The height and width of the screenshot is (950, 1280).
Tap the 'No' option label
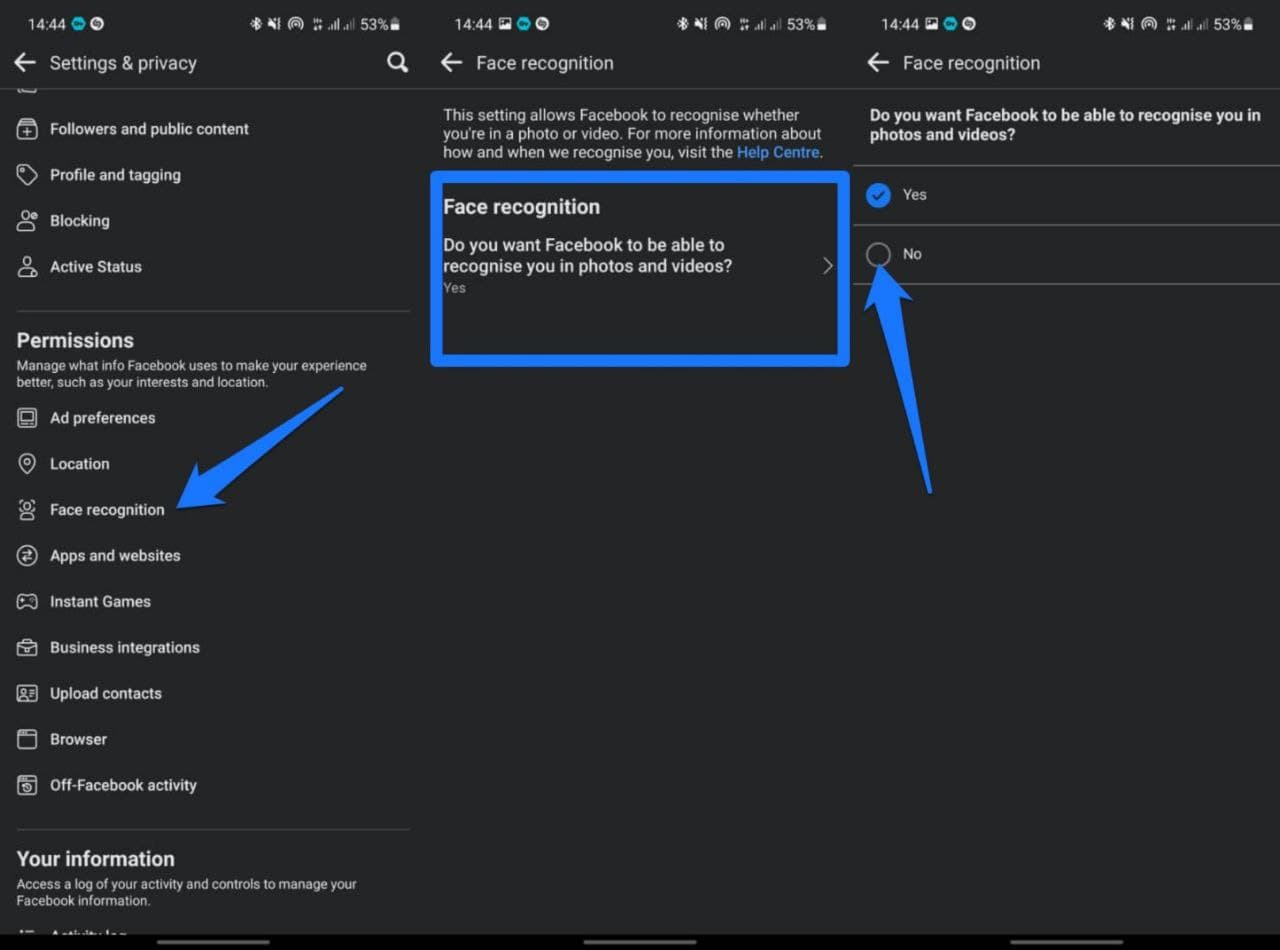click(x=912, y=254)
